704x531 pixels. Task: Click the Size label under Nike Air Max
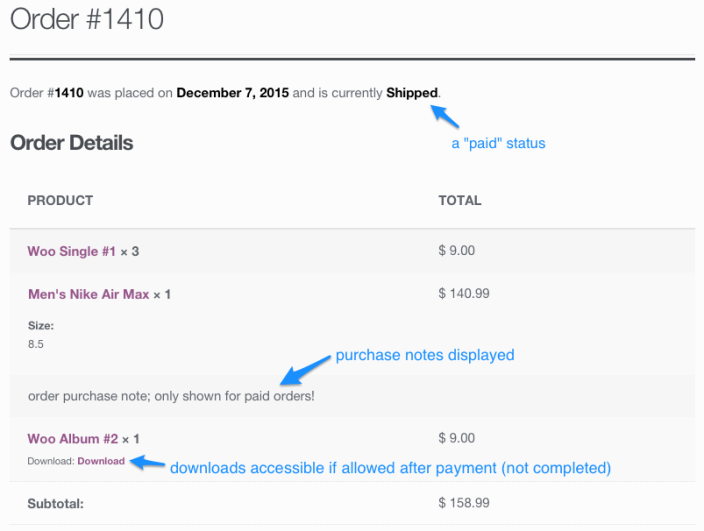click(40, 325)
